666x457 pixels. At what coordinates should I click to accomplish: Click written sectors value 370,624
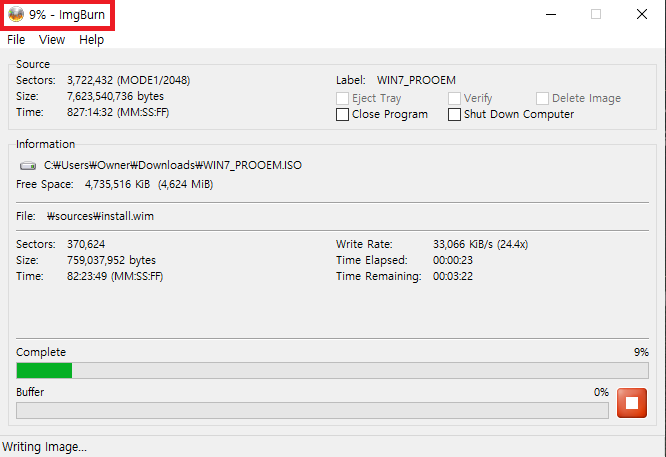point(86,244)
